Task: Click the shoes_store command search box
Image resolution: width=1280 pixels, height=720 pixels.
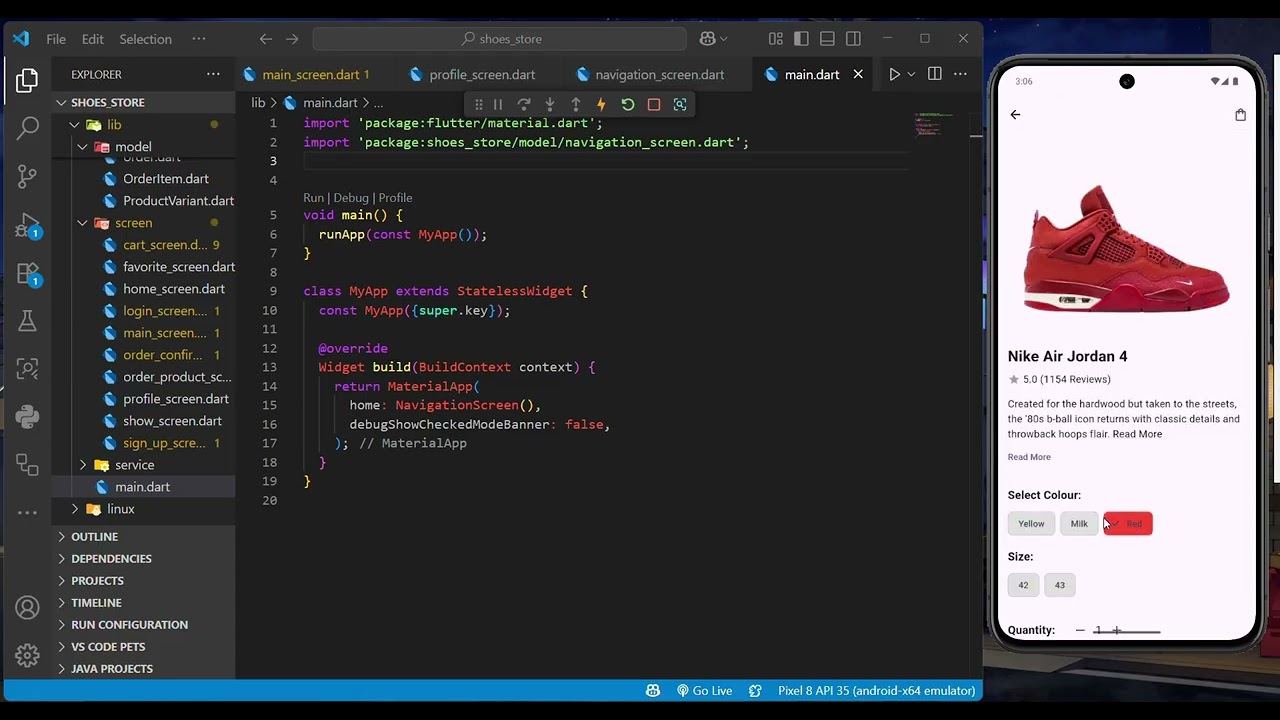Action: click(500, 39)
